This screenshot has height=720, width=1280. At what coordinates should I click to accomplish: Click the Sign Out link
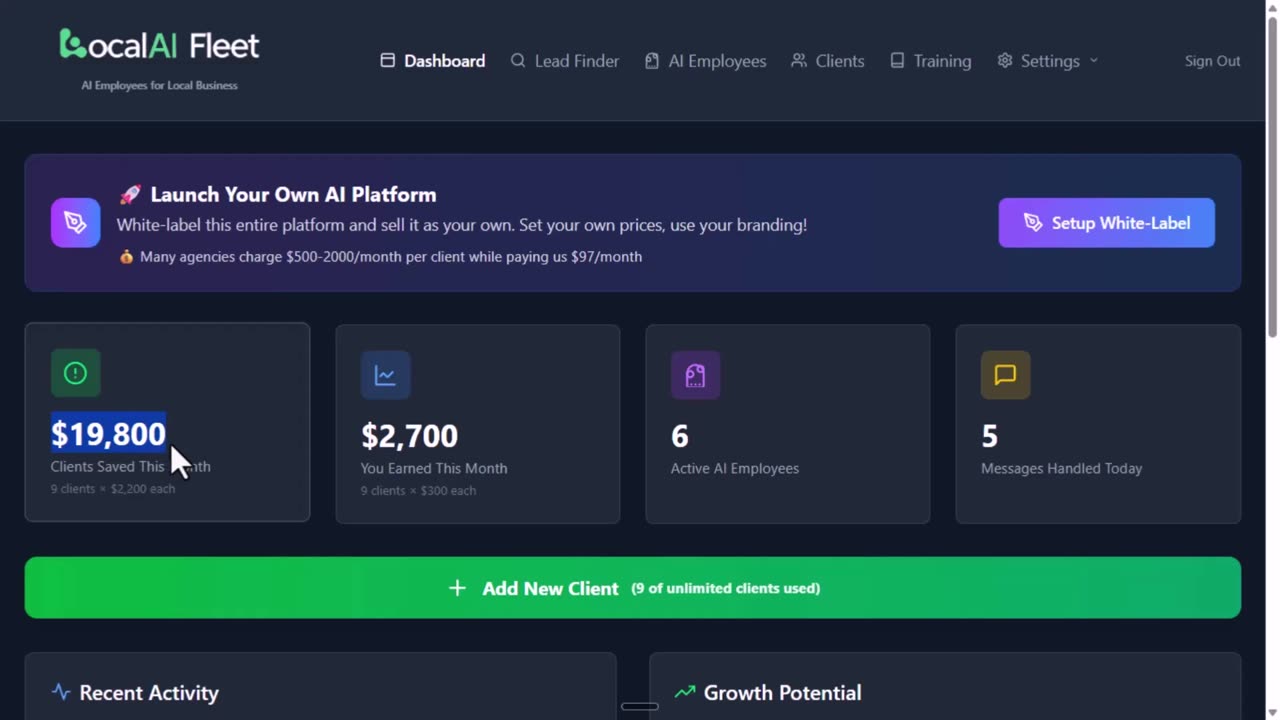[x=1212, y=61]
